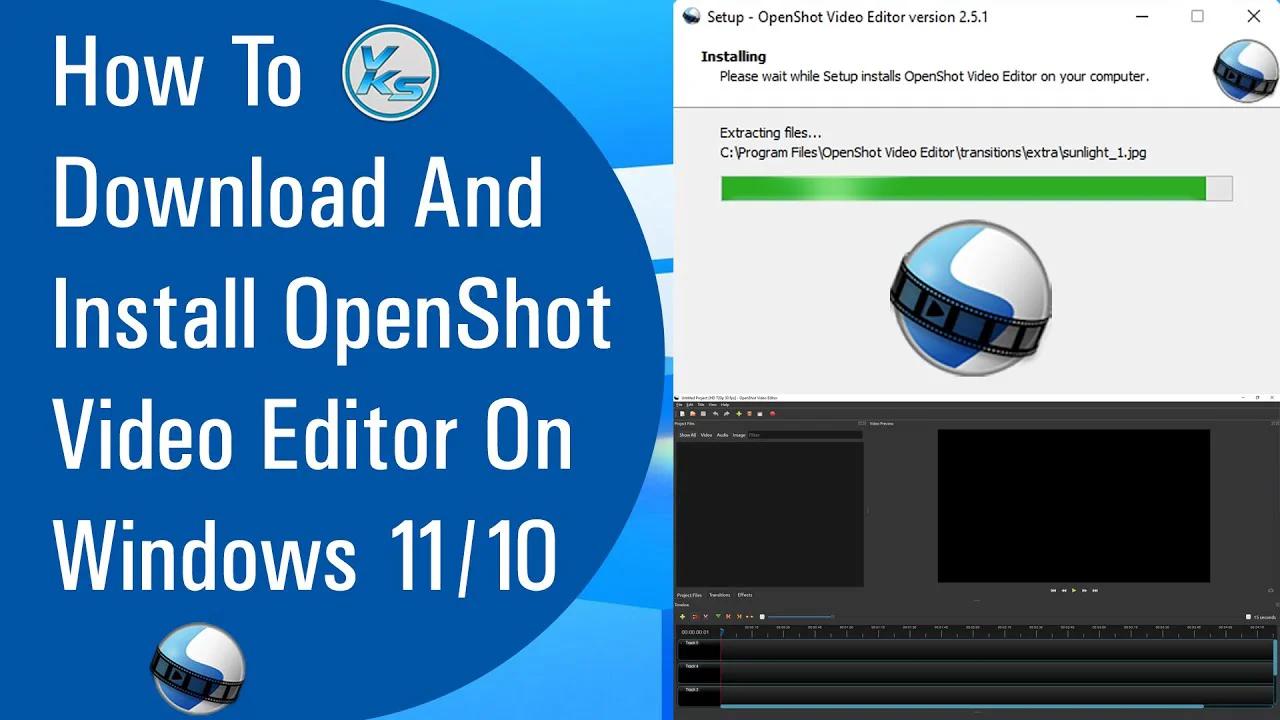Click the timeline zoom slider
Screen dimensions: 1280x720
[x=801, y=617]
